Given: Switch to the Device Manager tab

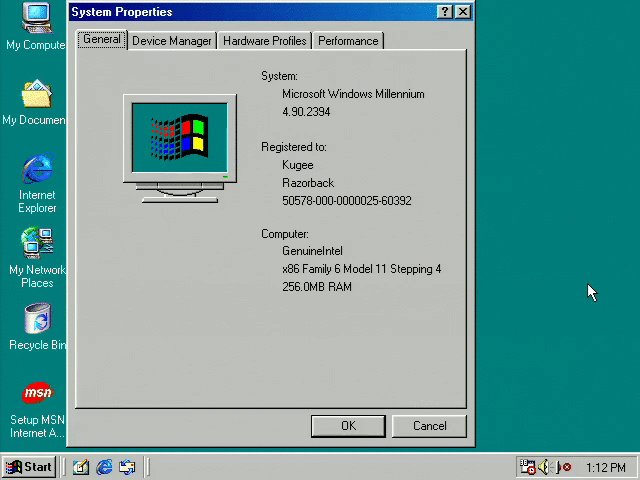Looking at the screenshot, I should point(172,41).
